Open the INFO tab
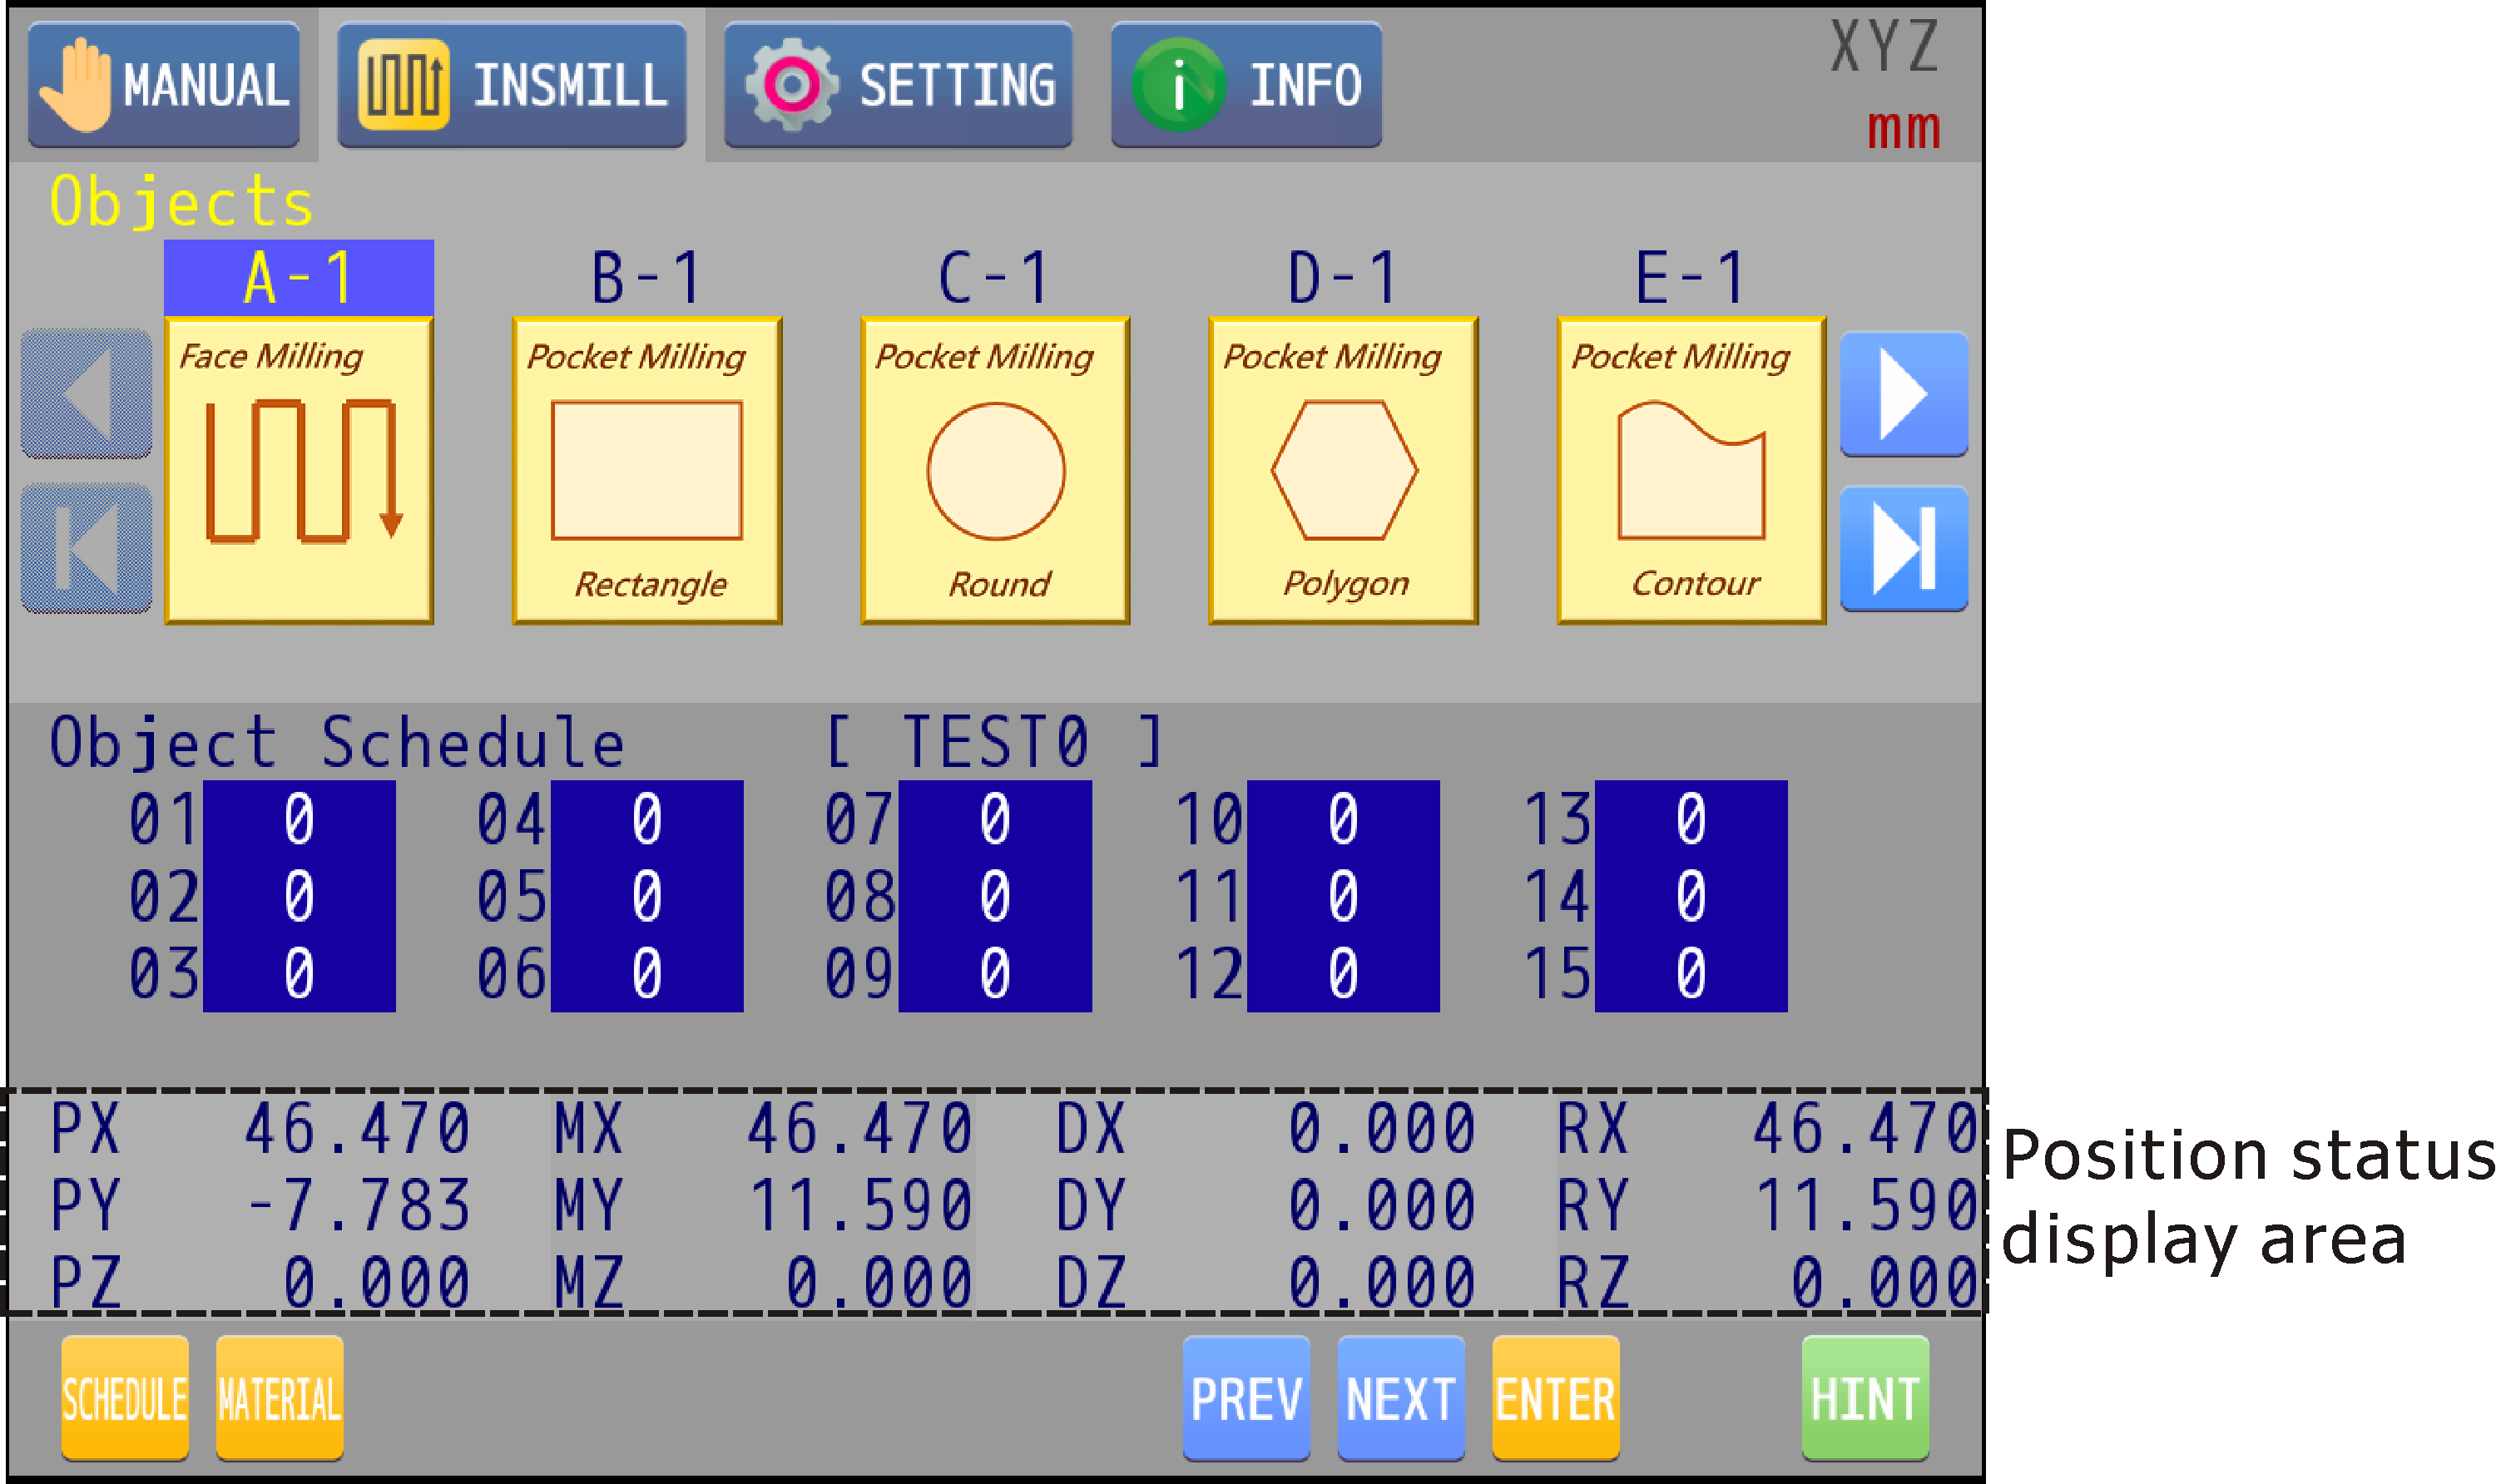Image resolution: width=2496 pixels, height=1484 pixels. tap(1246, 85)
